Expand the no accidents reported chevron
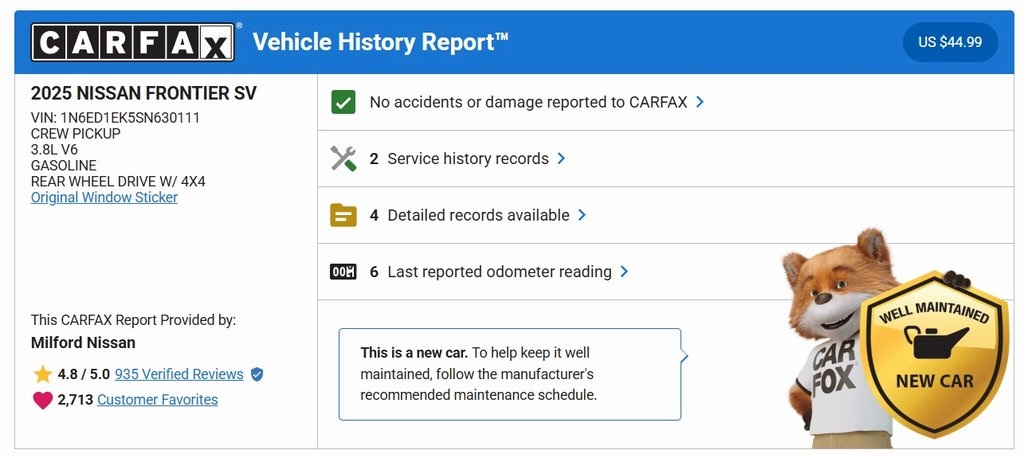Screen dimensions: 1024x458 coord(700,102)
